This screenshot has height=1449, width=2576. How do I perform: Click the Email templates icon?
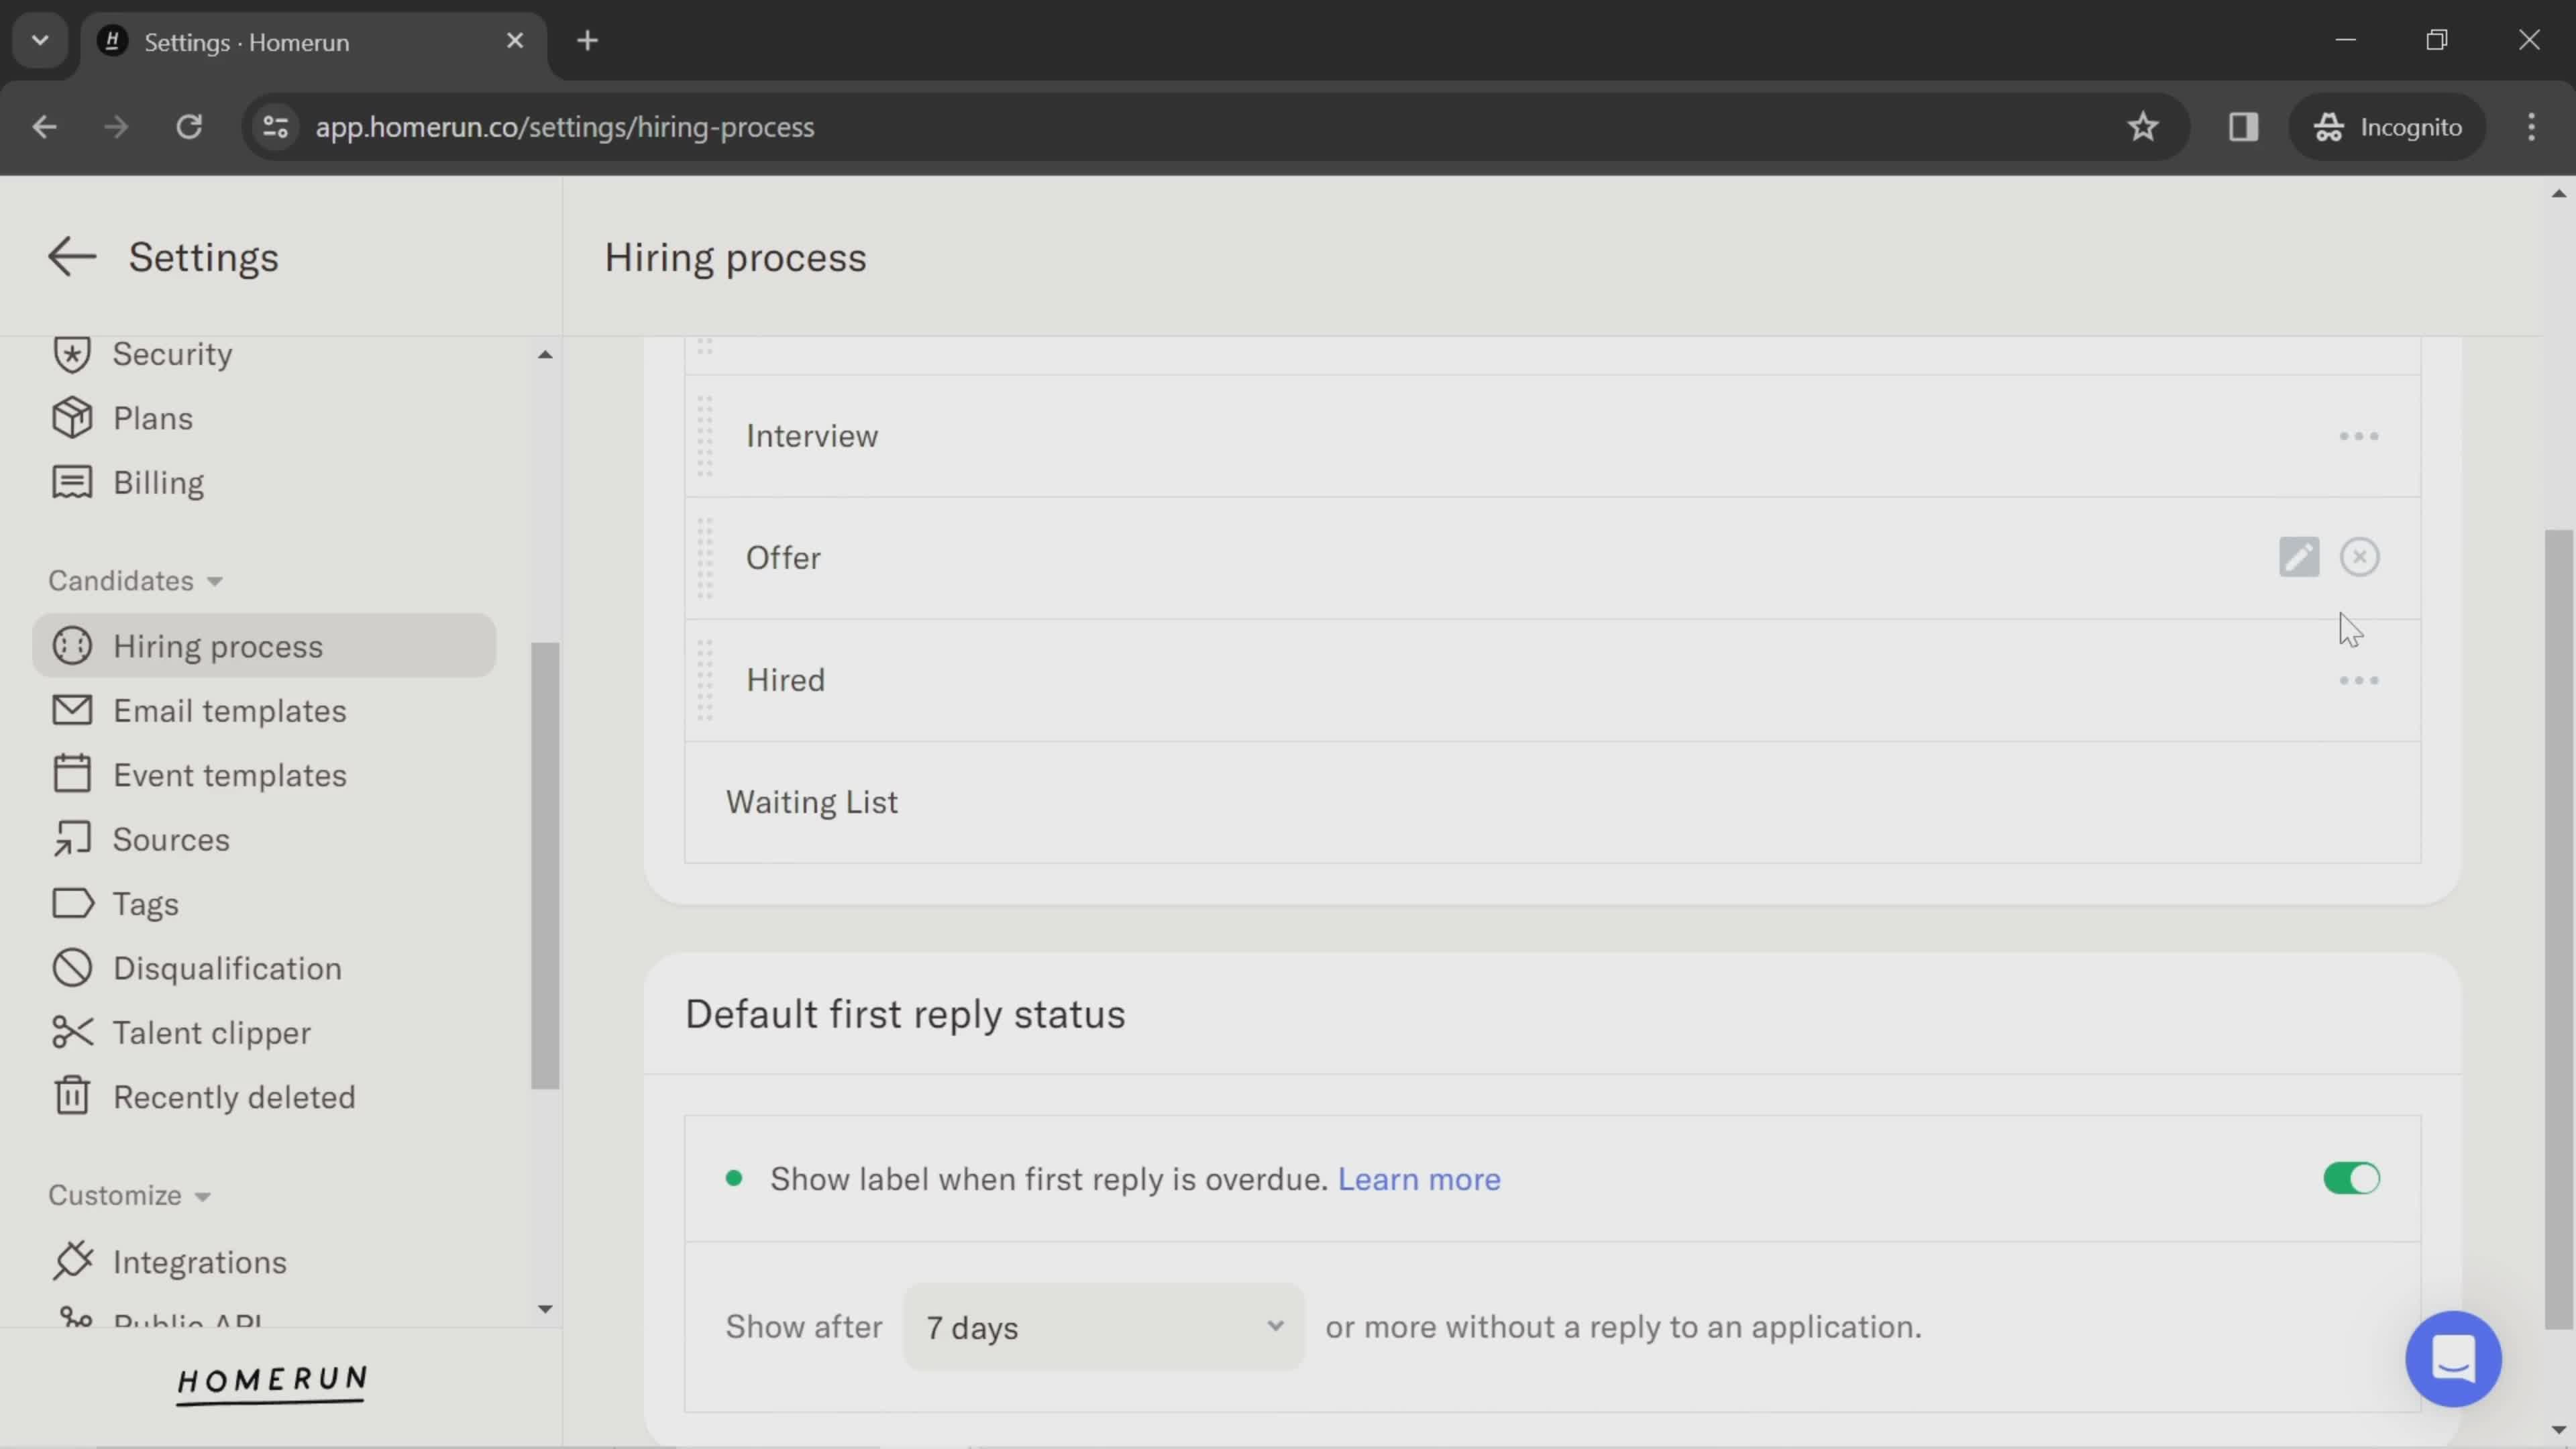point(70,710)
